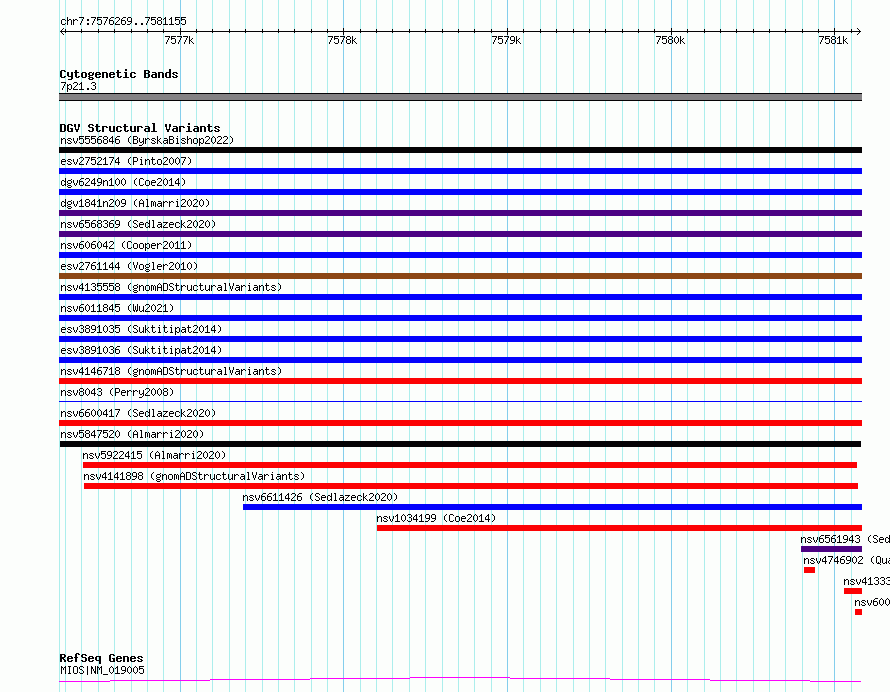
Task: Select variant nsv5556846 (ByrskaBishop2022) label
Action: (x=147, y=140)
